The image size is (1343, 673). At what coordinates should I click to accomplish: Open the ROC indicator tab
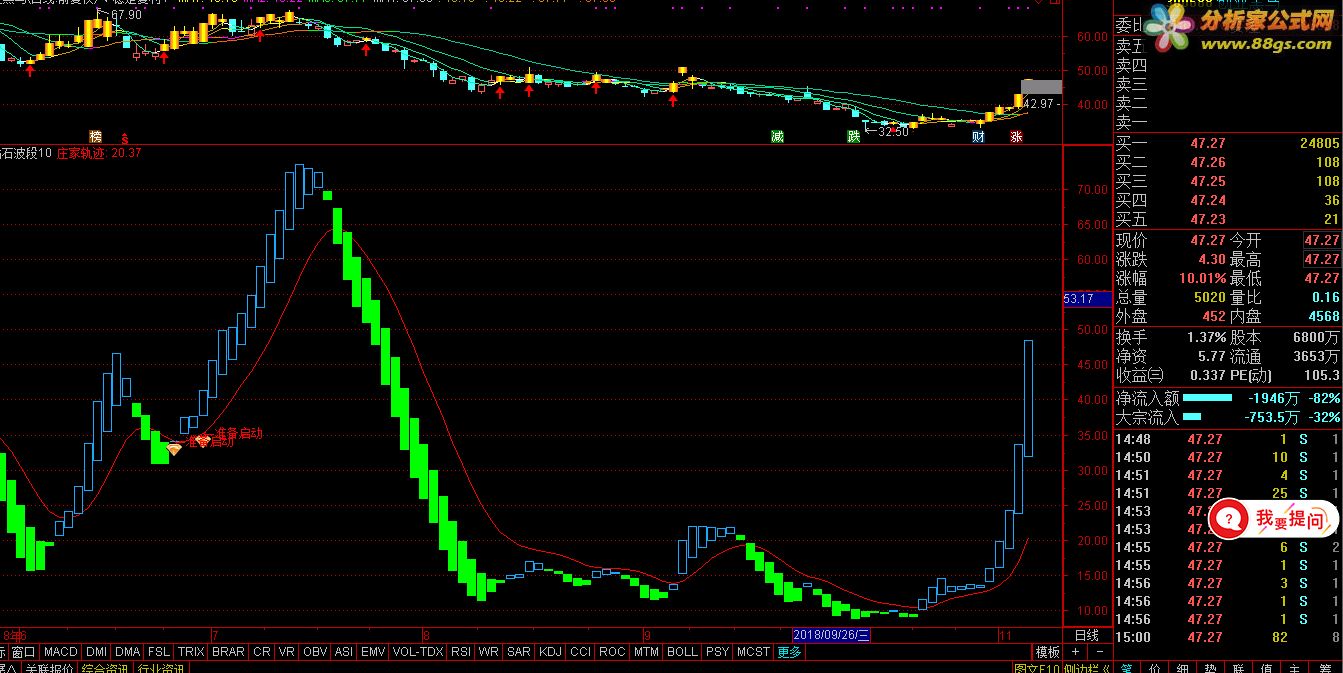[x=612, y=651]
